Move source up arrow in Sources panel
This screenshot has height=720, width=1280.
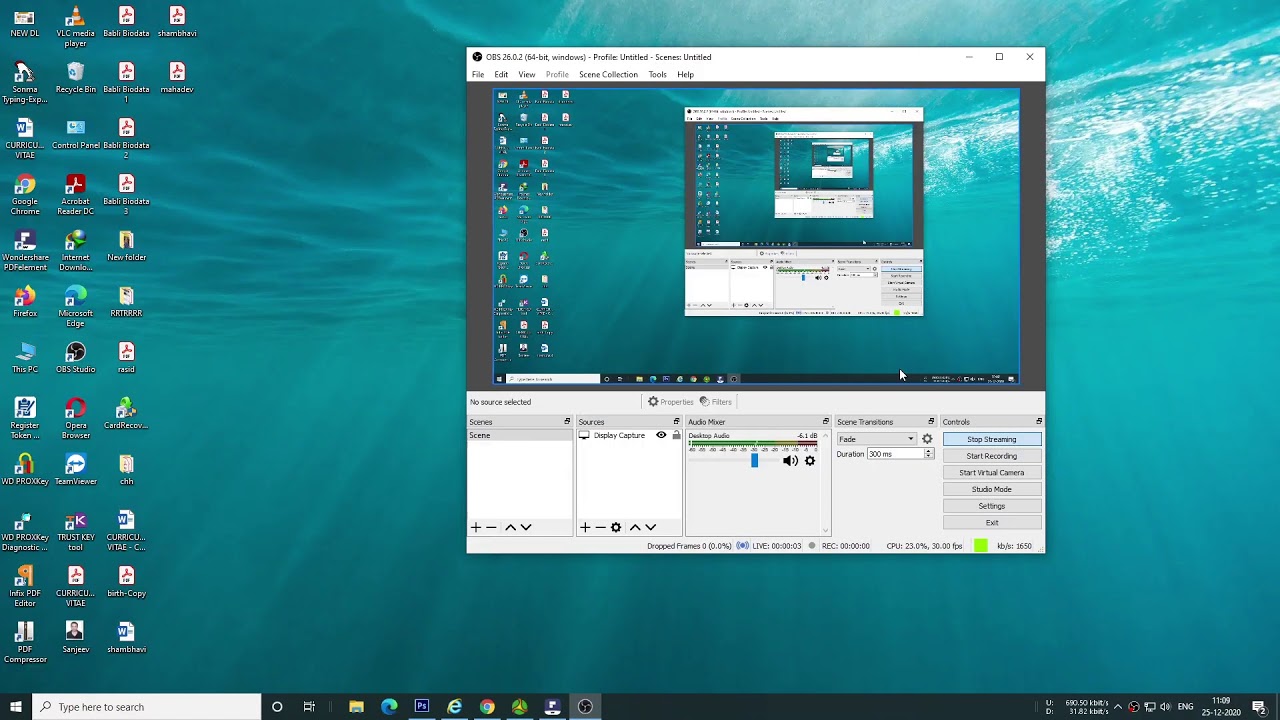click(x=635, y=527)
